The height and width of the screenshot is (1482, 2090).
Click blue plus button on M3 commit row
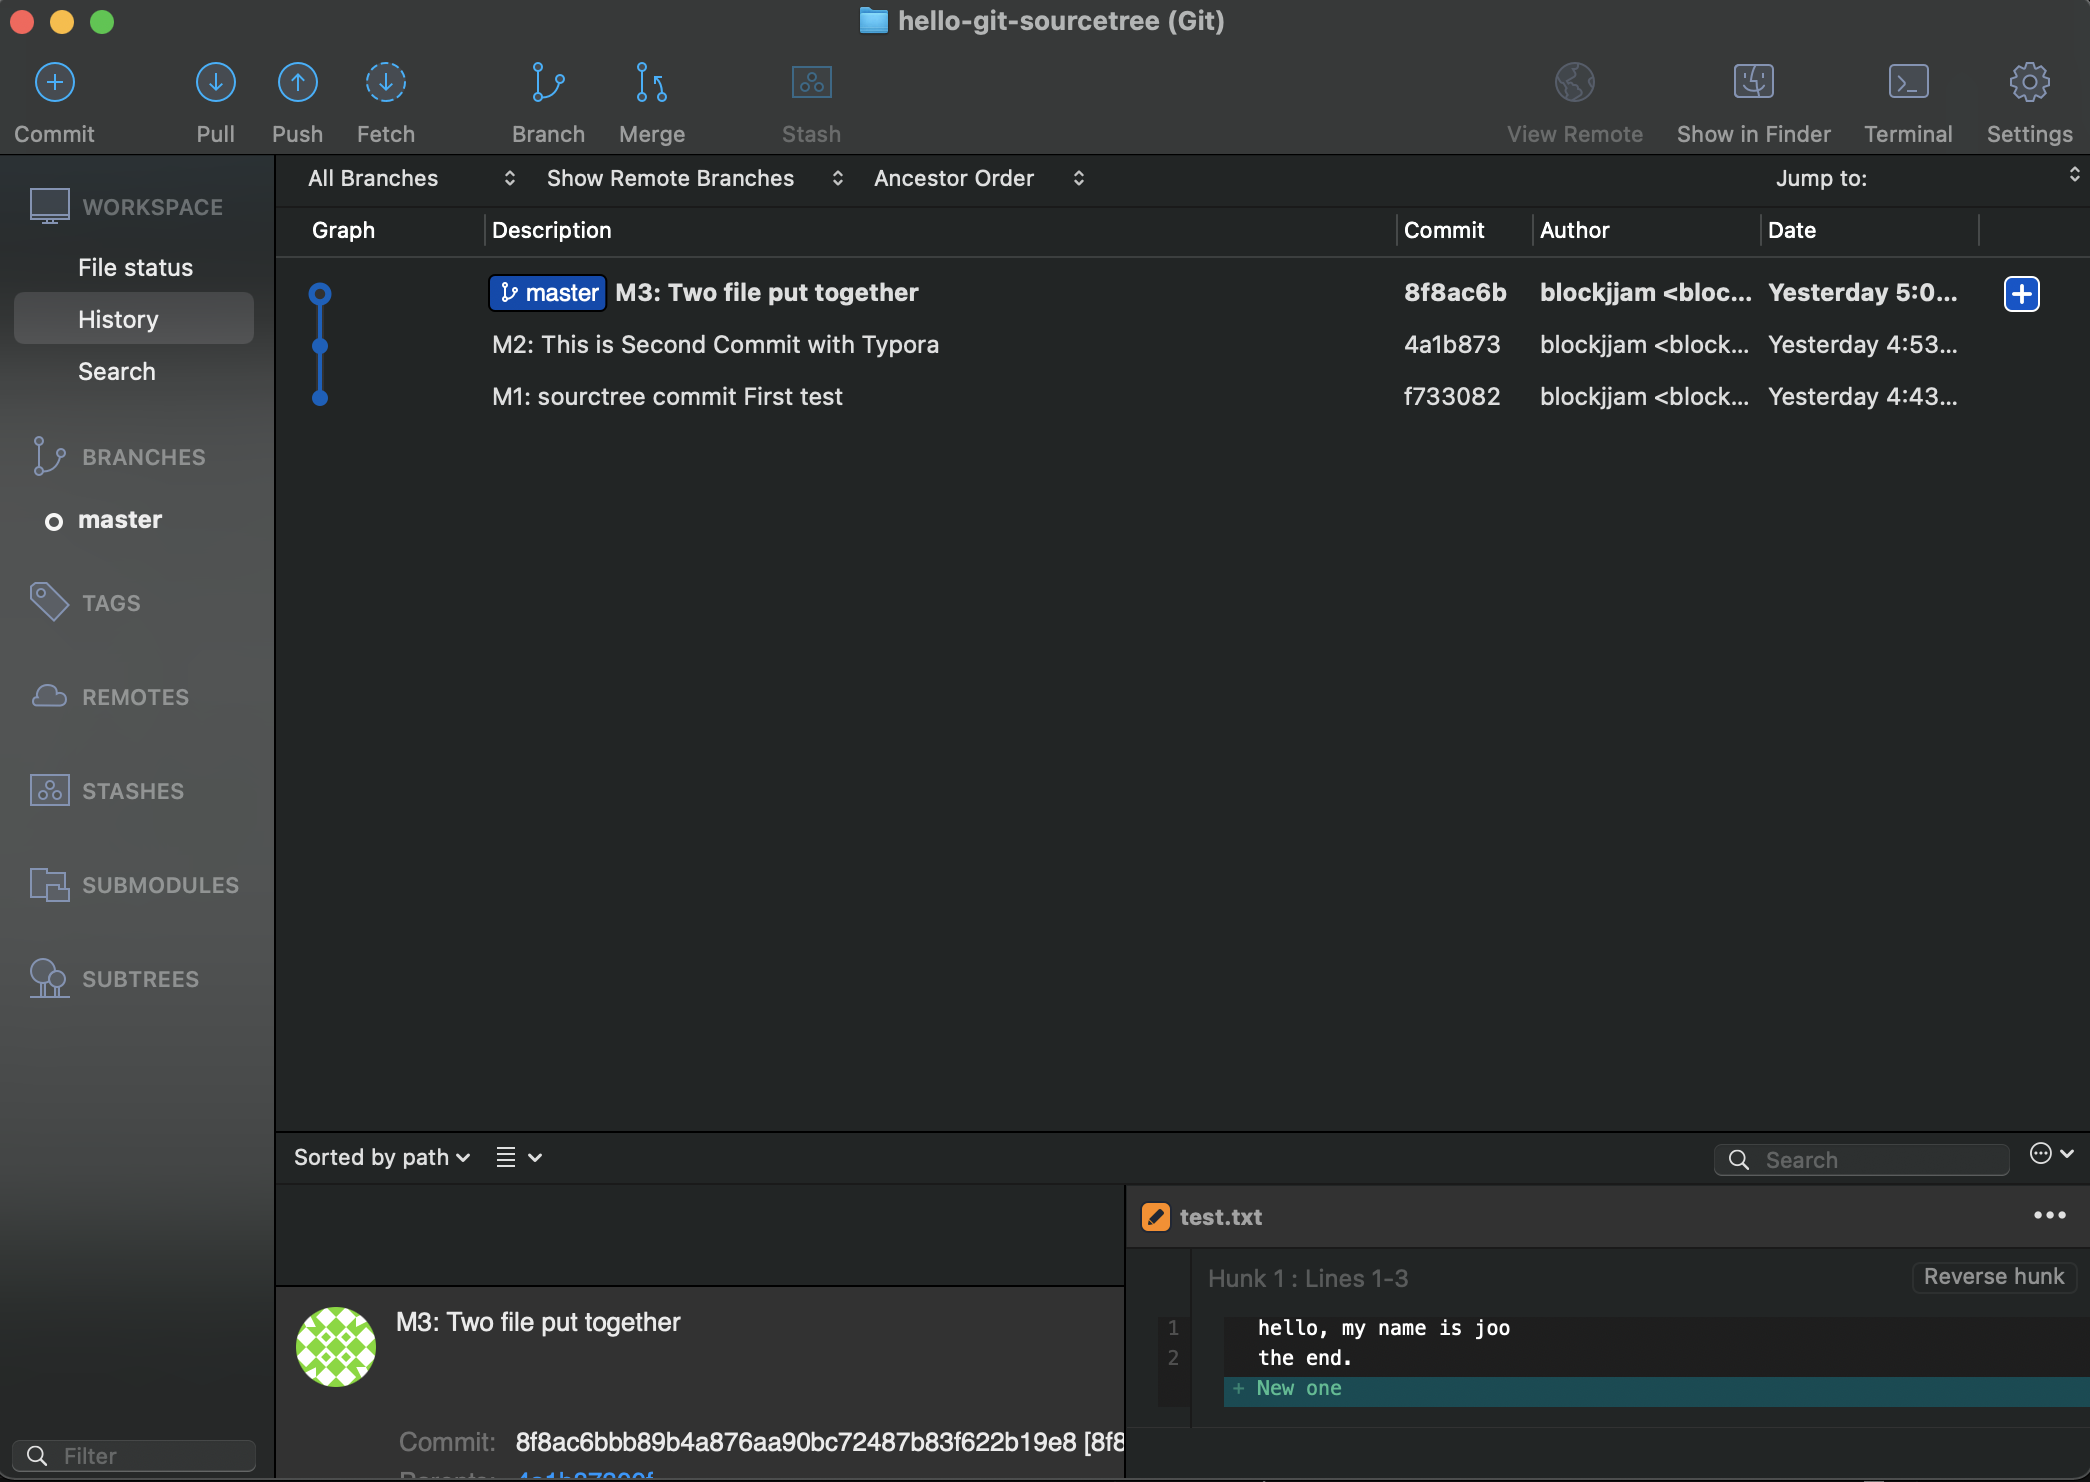(2021, 294)
